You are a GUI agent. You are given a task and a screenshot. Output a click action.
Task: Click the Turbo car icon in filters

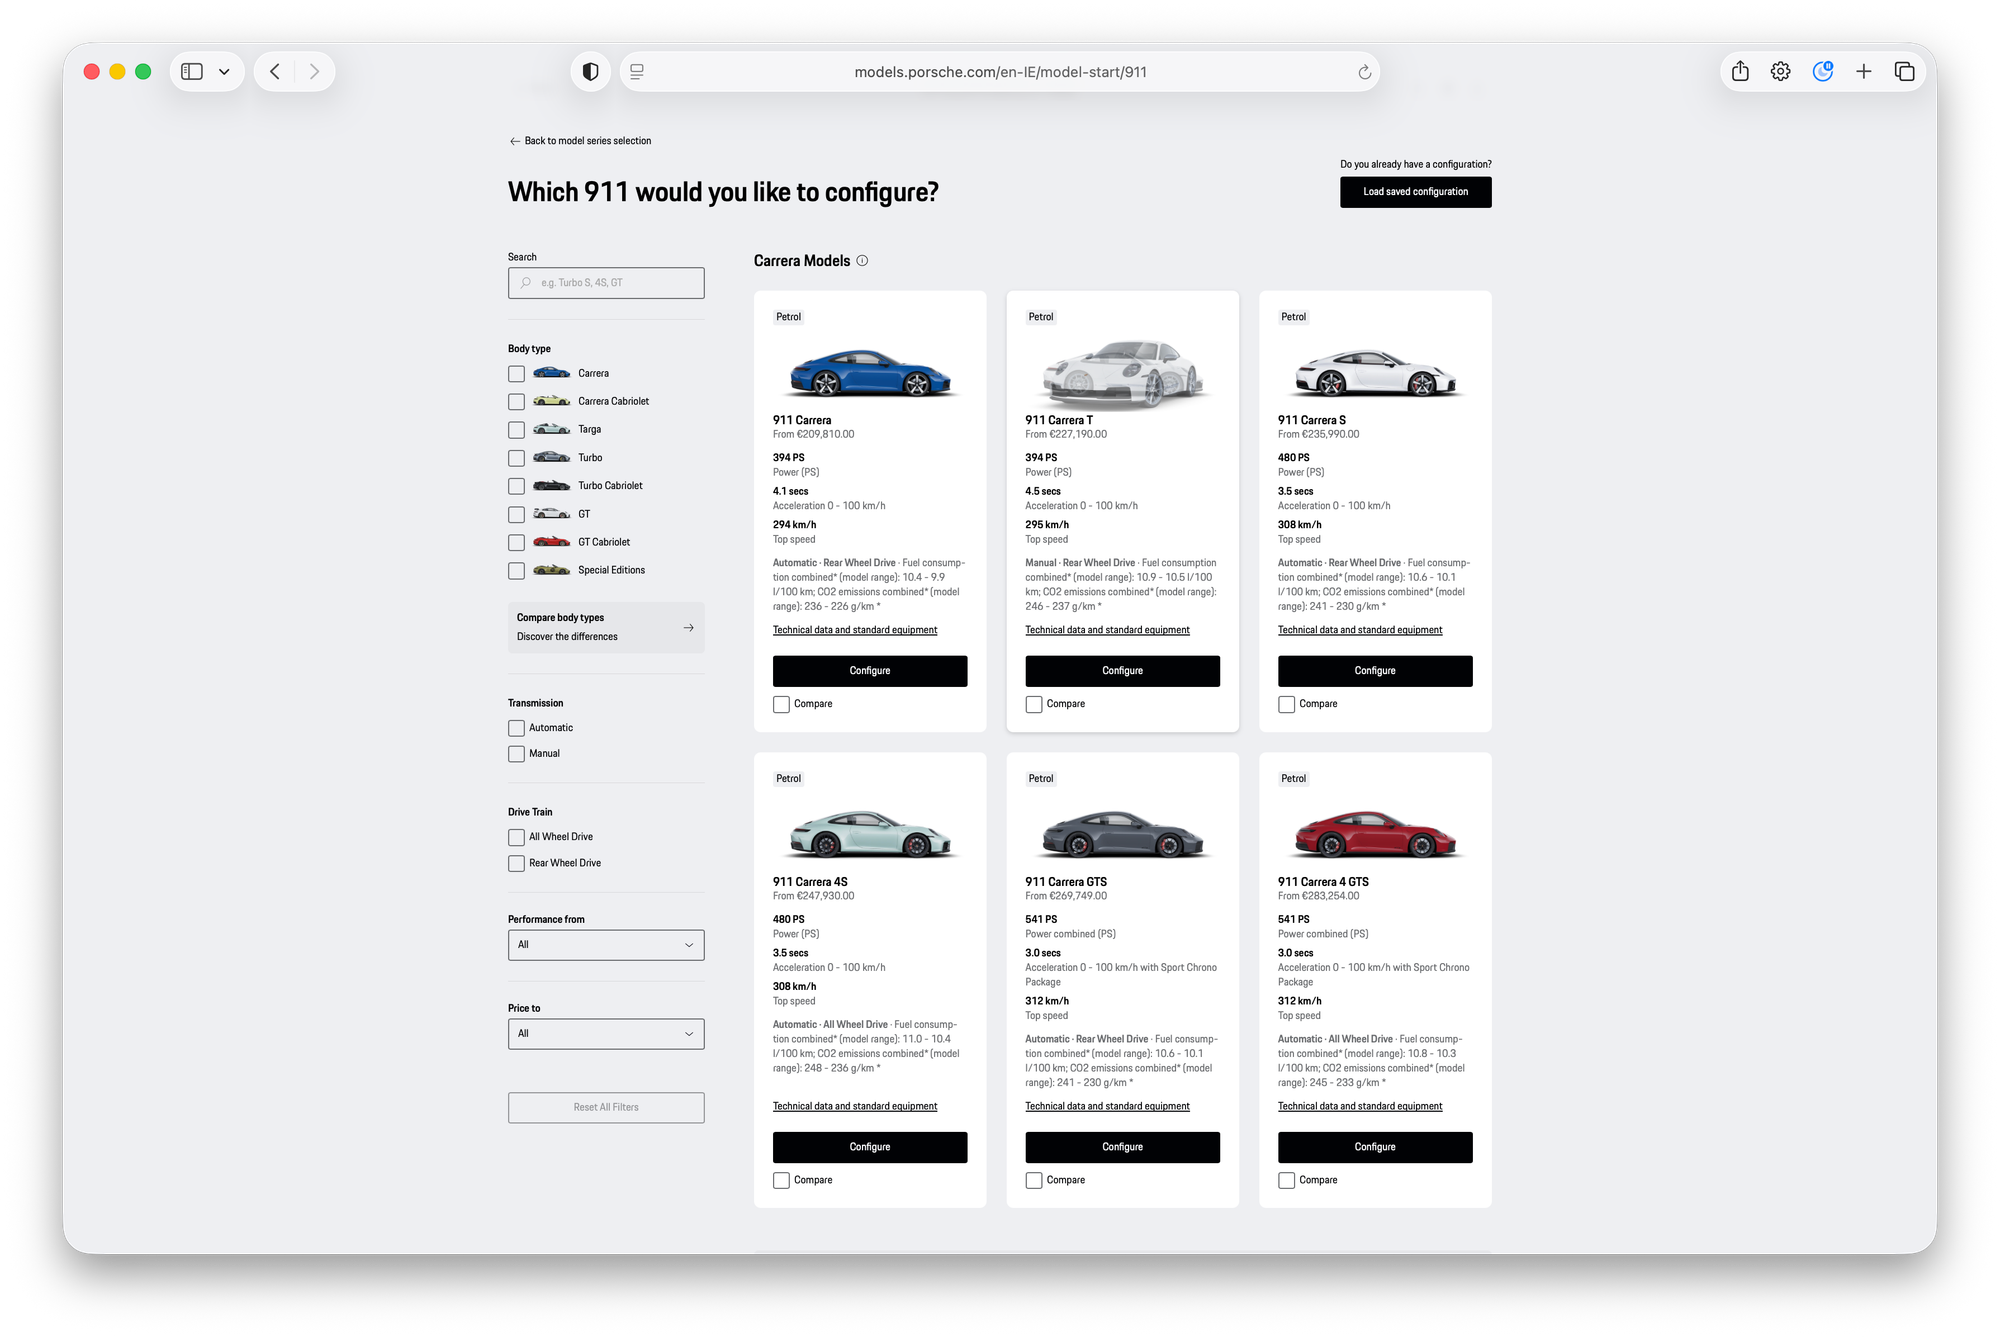(x=551, y=457)
